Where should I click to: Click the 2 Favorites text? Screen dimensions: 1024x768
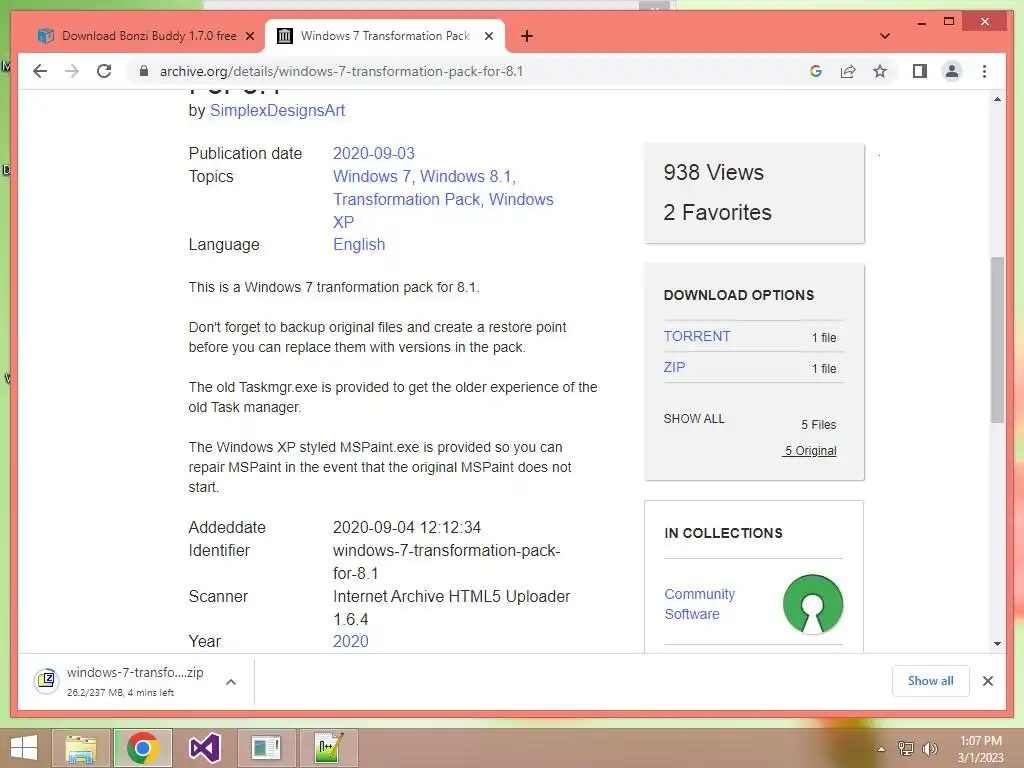[717, 212]
